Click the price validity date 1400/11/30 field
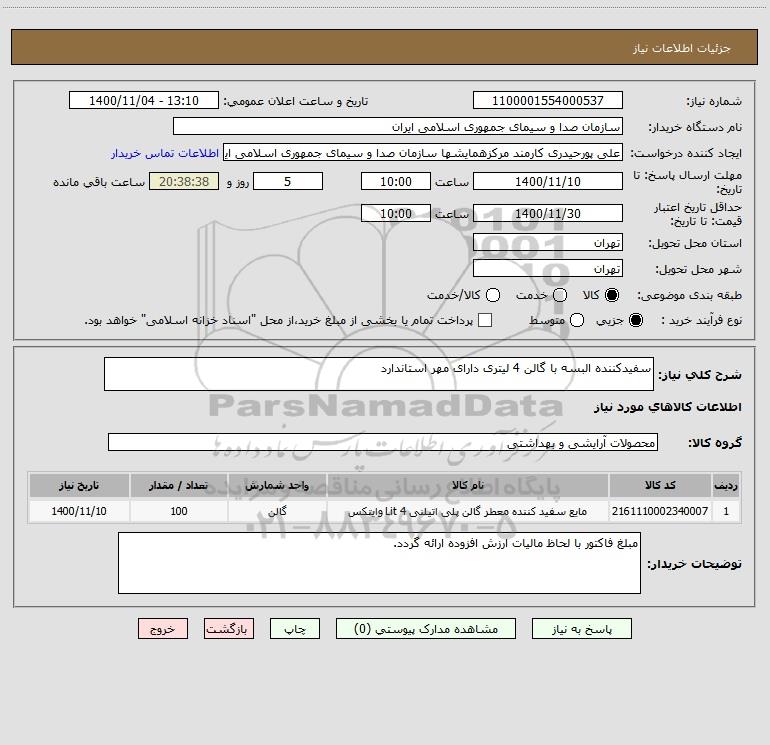 [548, 213]
